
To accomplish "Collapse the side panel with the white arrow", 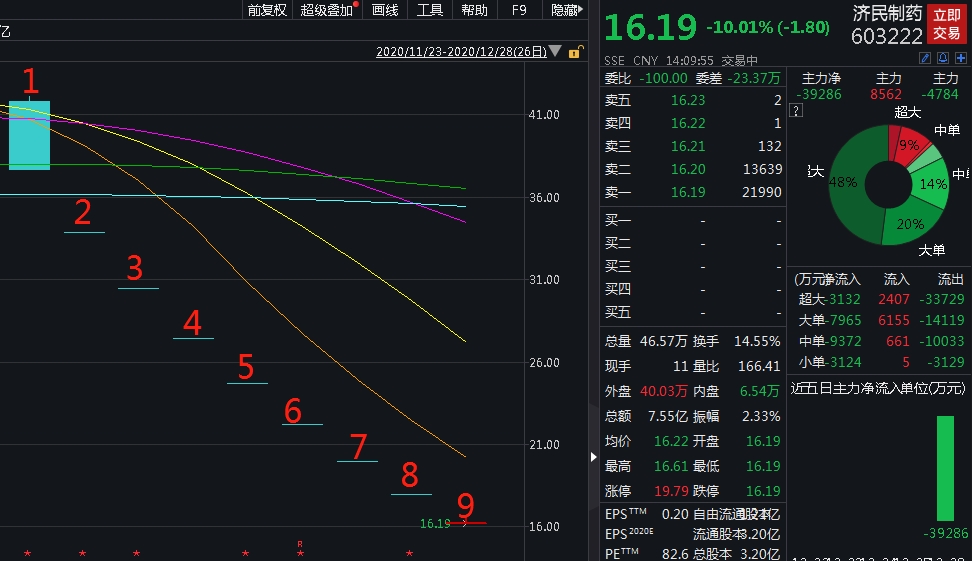I will (593, 457).
